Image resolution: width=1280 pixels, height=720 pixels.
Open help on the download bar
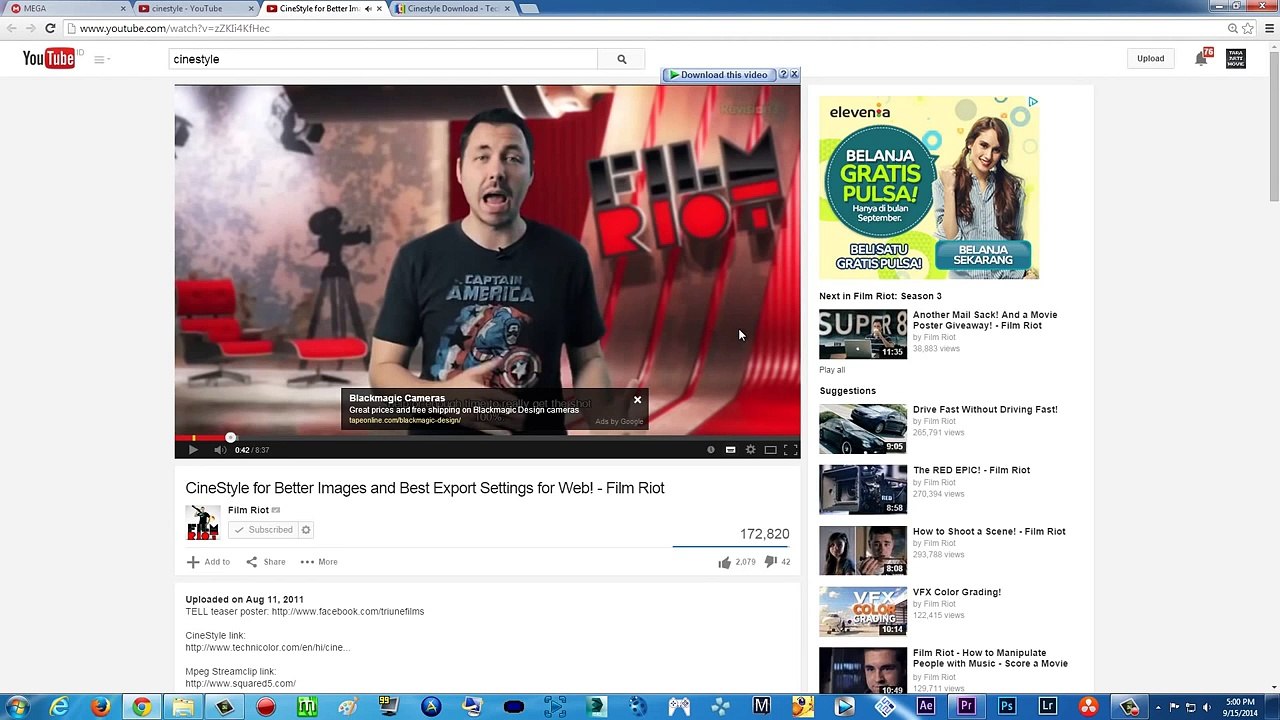783,75
